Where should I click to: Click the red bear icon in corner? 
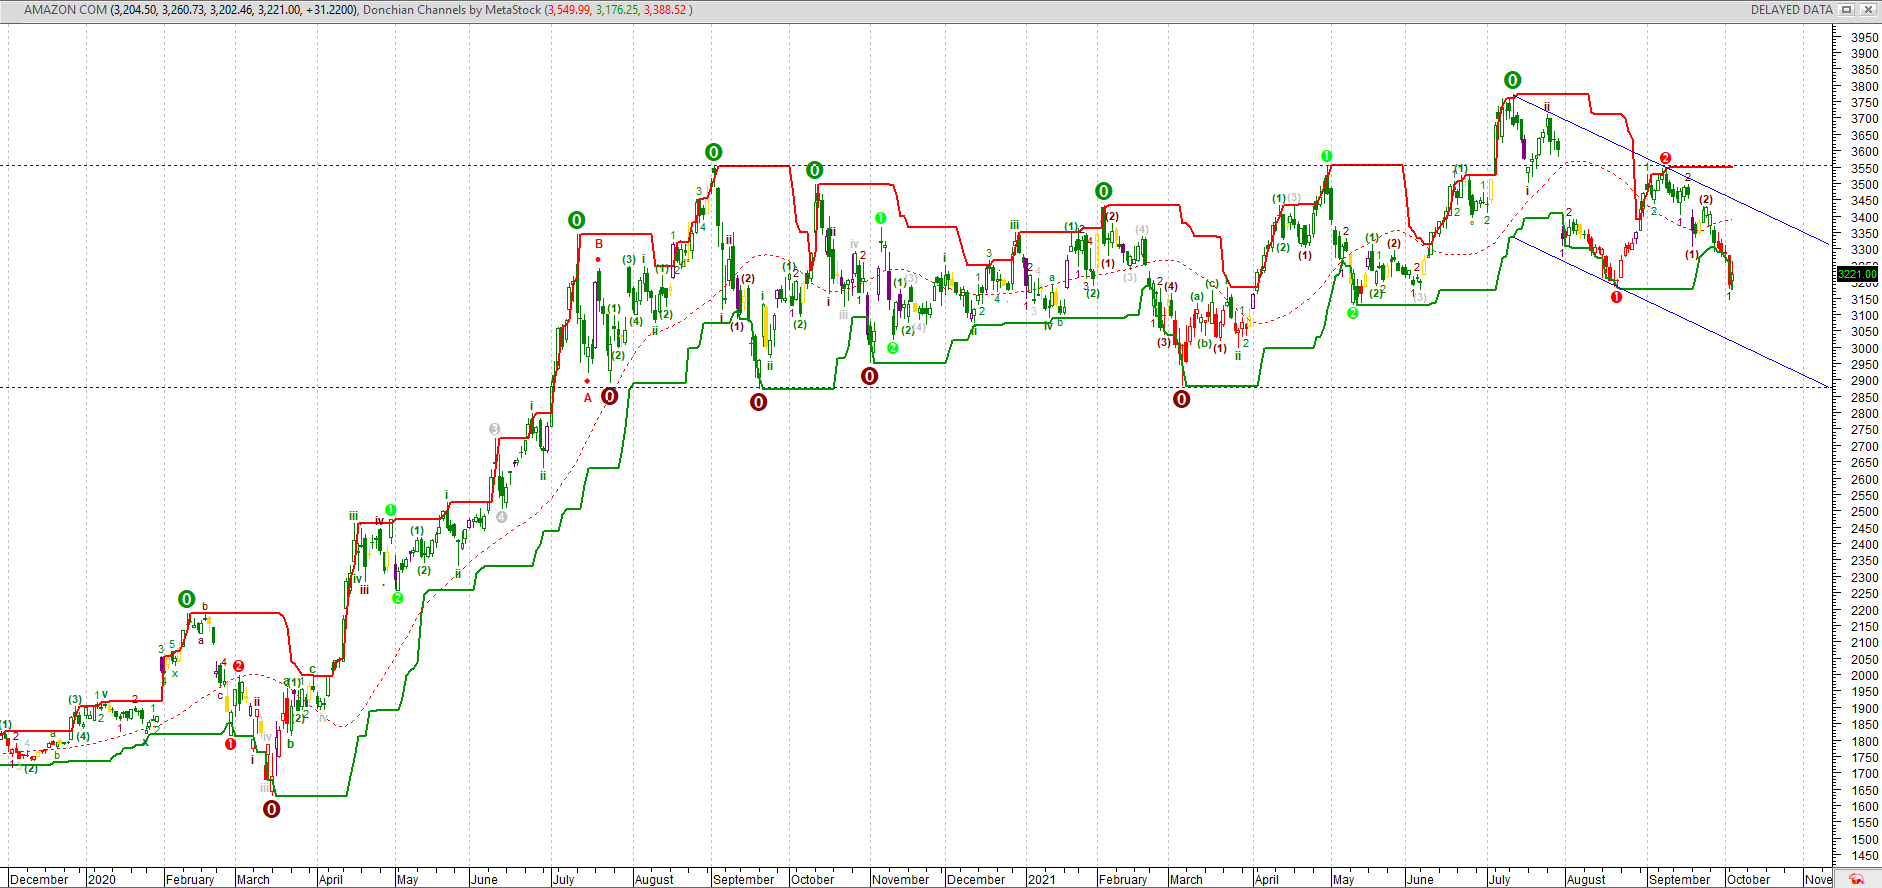[x=1857, y=879]
